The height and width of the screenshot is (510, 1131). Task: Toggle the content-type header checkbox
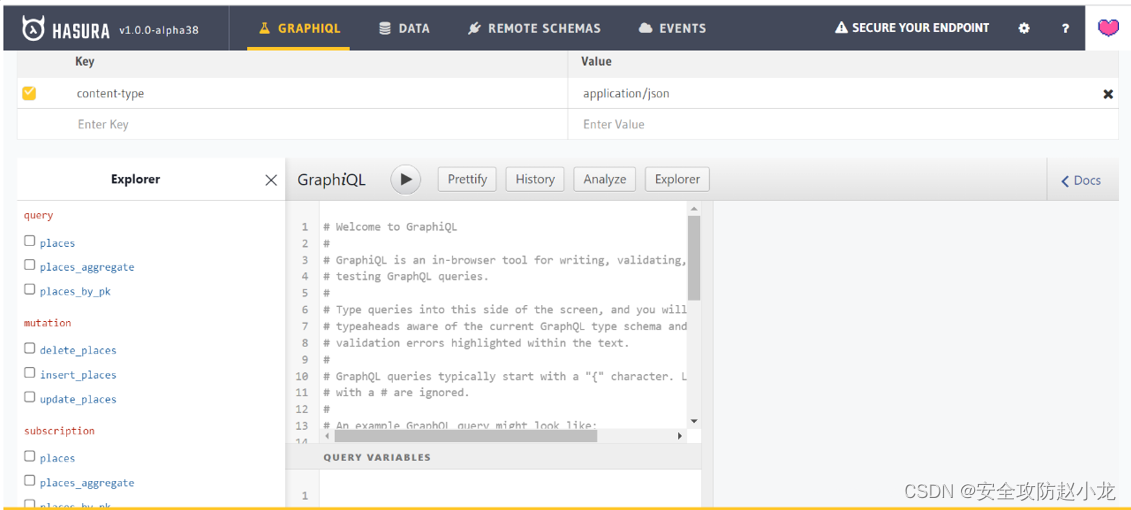click(x=30, y=93)
